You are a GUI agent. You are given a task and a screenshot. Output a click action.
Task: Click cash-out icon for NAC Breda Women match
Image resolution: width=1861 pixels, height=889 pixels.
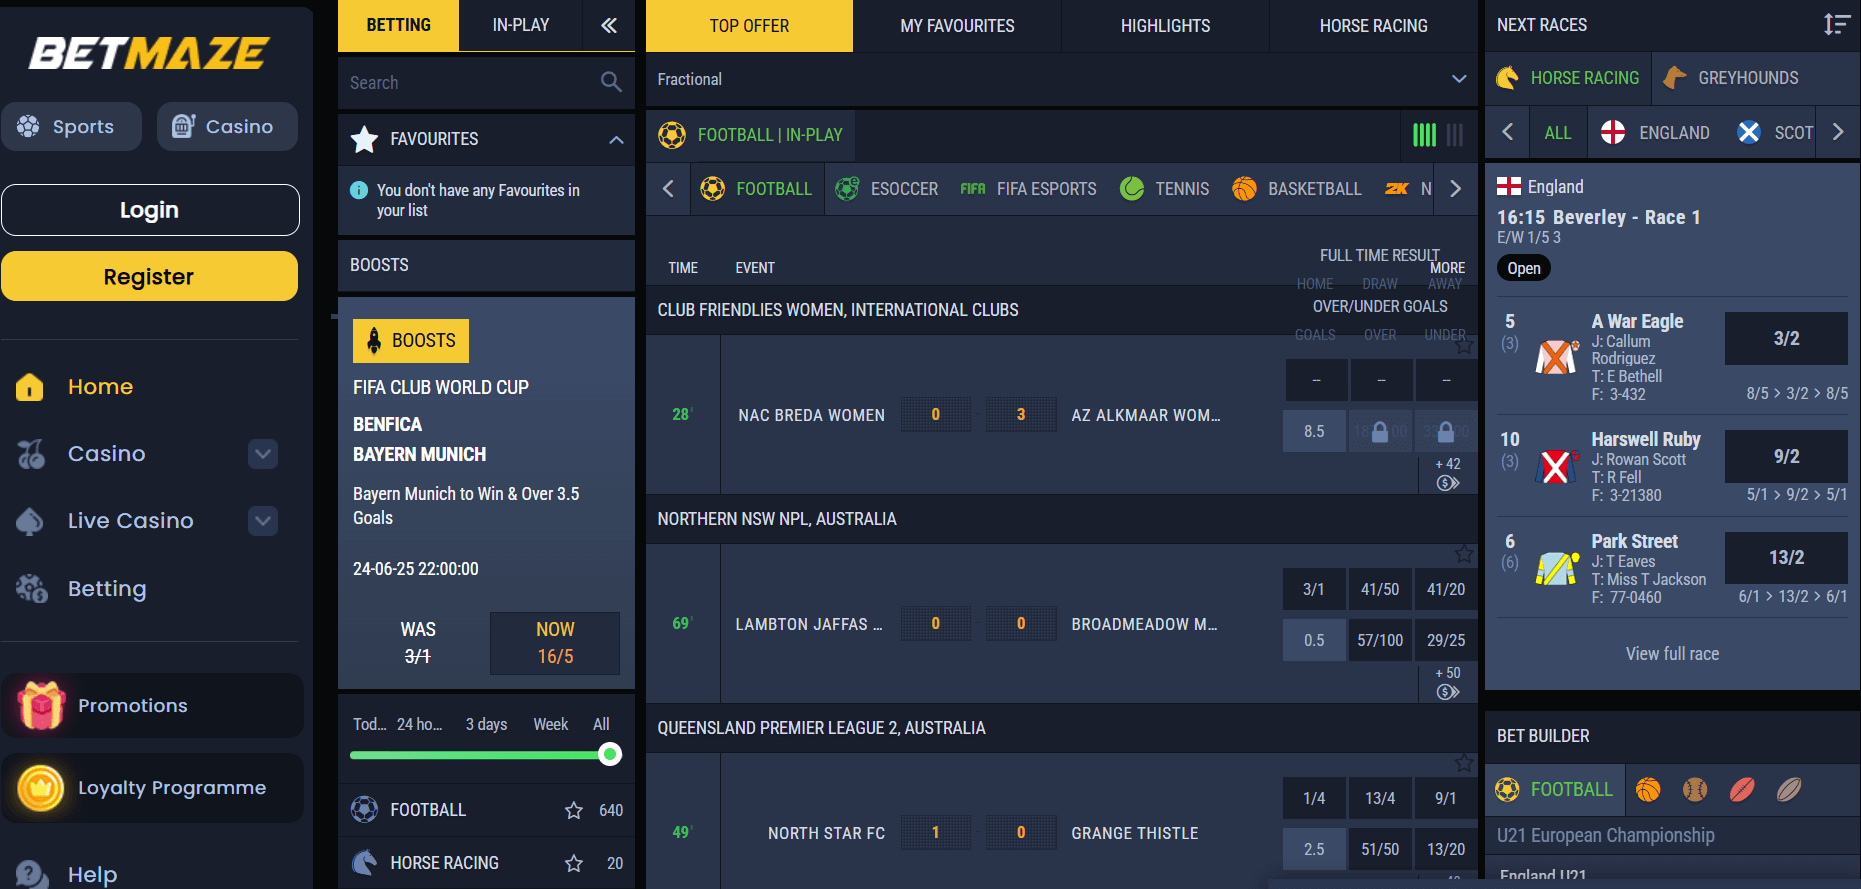point(1447,484)
